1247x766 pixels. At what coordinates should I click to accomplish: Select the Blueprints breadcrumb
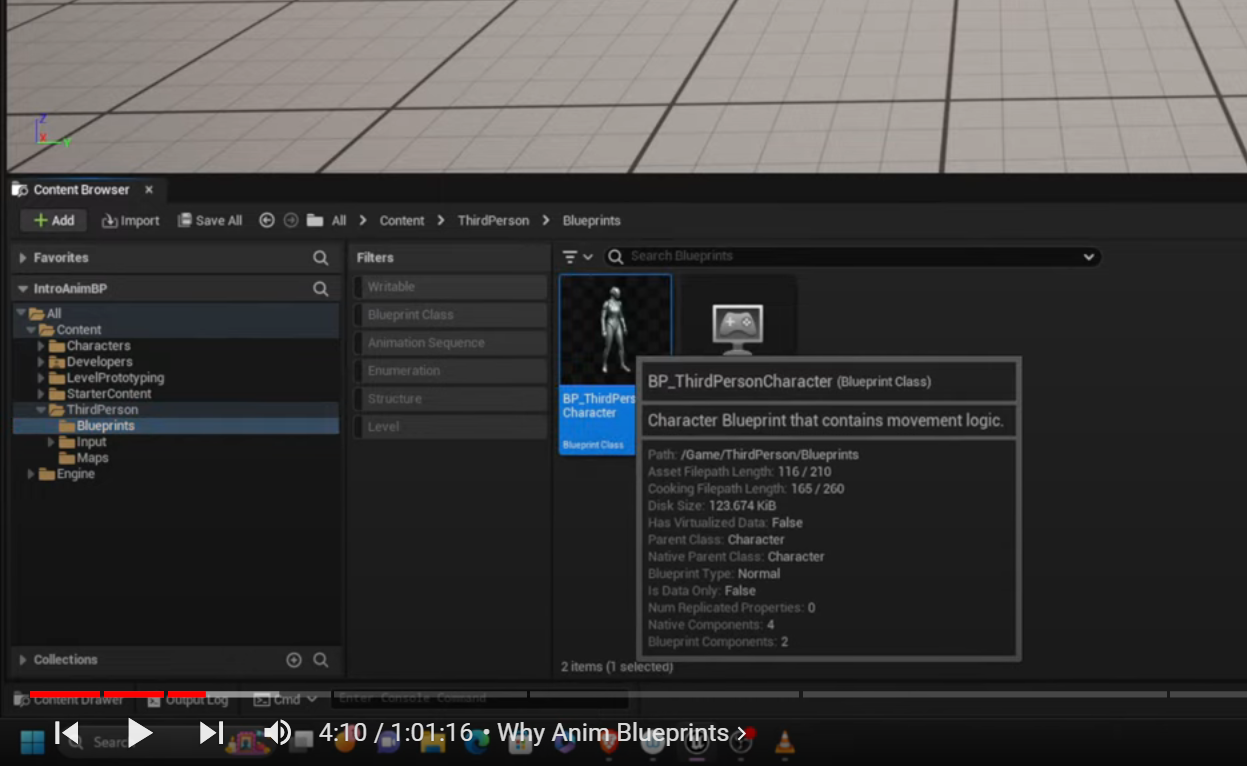(x=592, y=221)
